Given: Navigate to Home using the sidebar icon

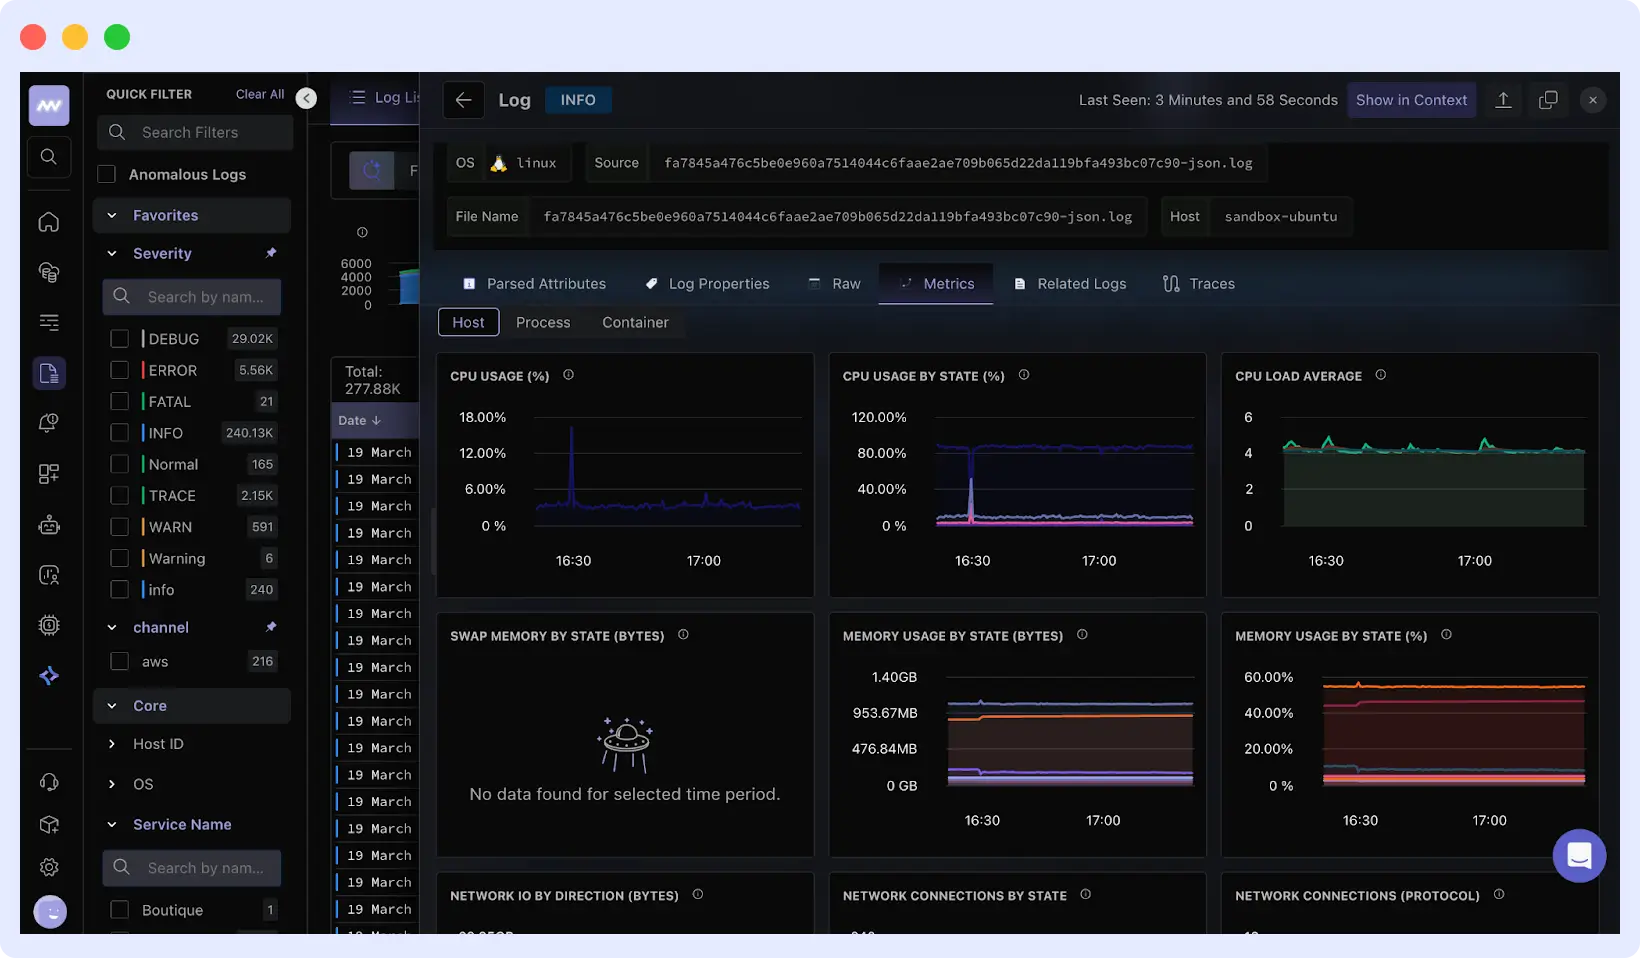Looking at the screenshot, I should (x=48, y=222).
